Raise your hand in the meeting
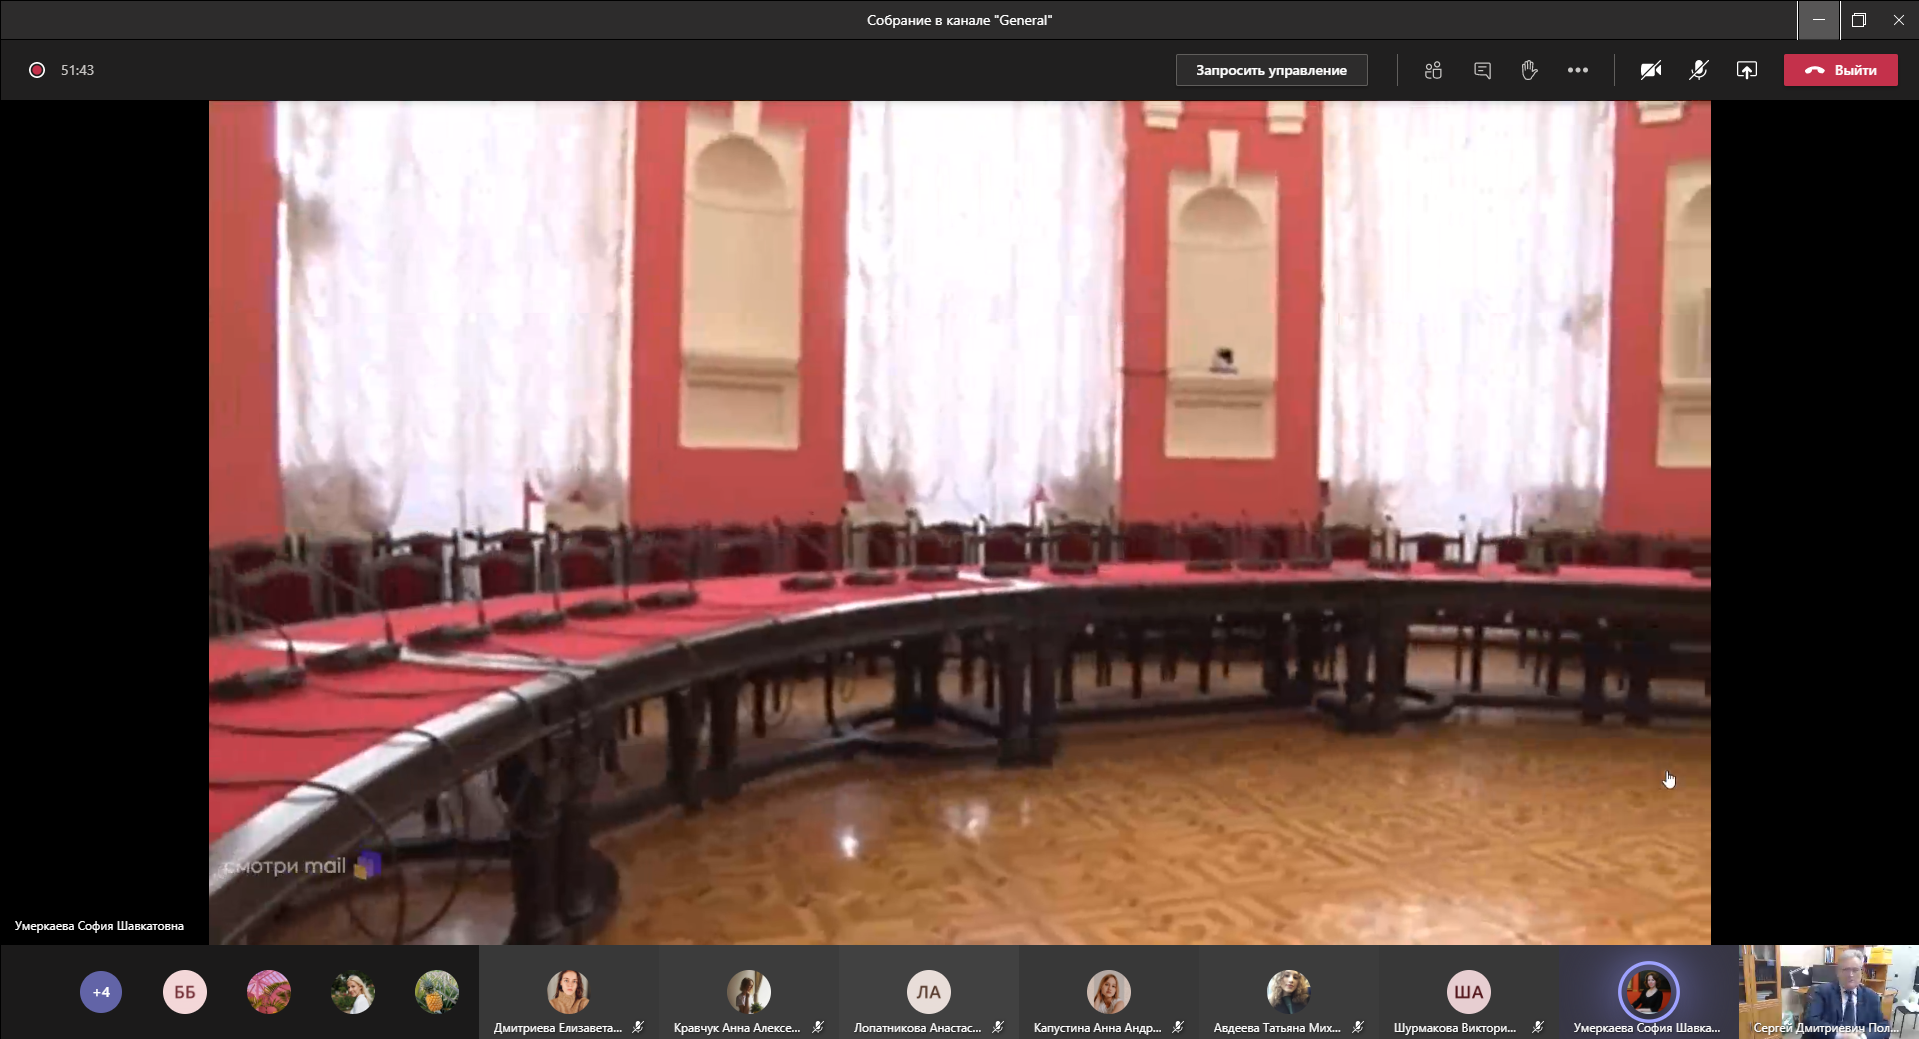The height and width of the screenshot is (1039, 1919). (1529, 70)
